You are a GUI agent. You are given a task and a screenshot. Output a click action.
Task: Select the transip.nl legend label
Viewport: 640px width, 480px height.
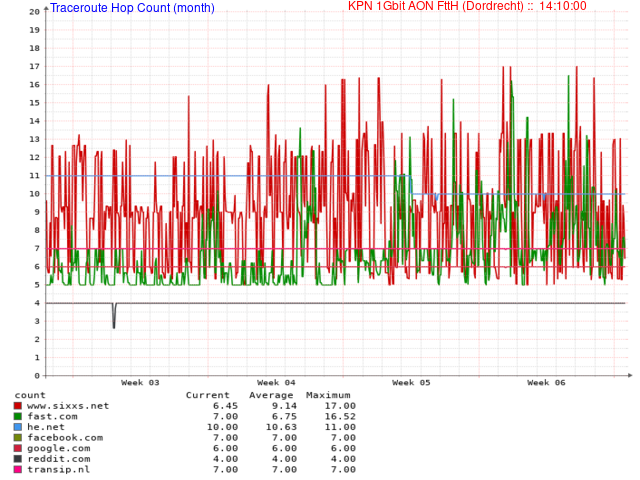58,469
